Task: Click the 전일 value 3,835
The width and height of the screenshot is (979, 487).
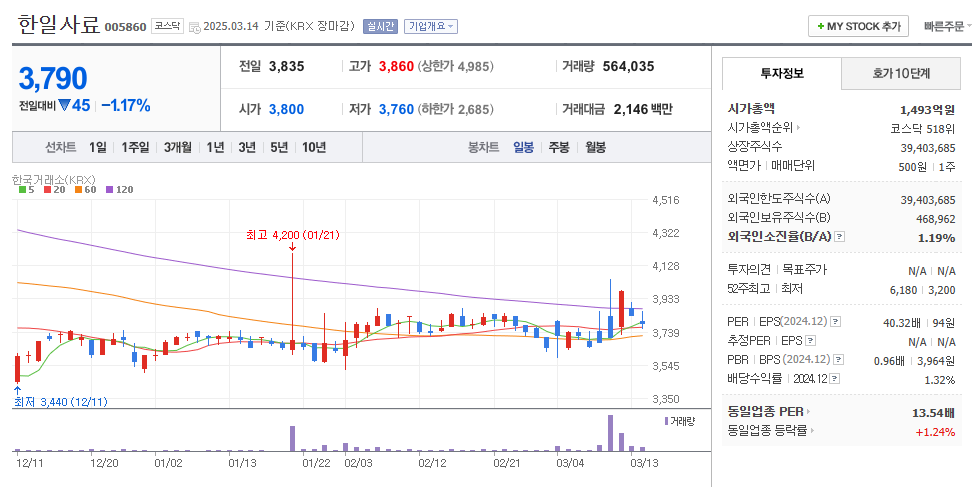Action: click(x=287, y=66)
